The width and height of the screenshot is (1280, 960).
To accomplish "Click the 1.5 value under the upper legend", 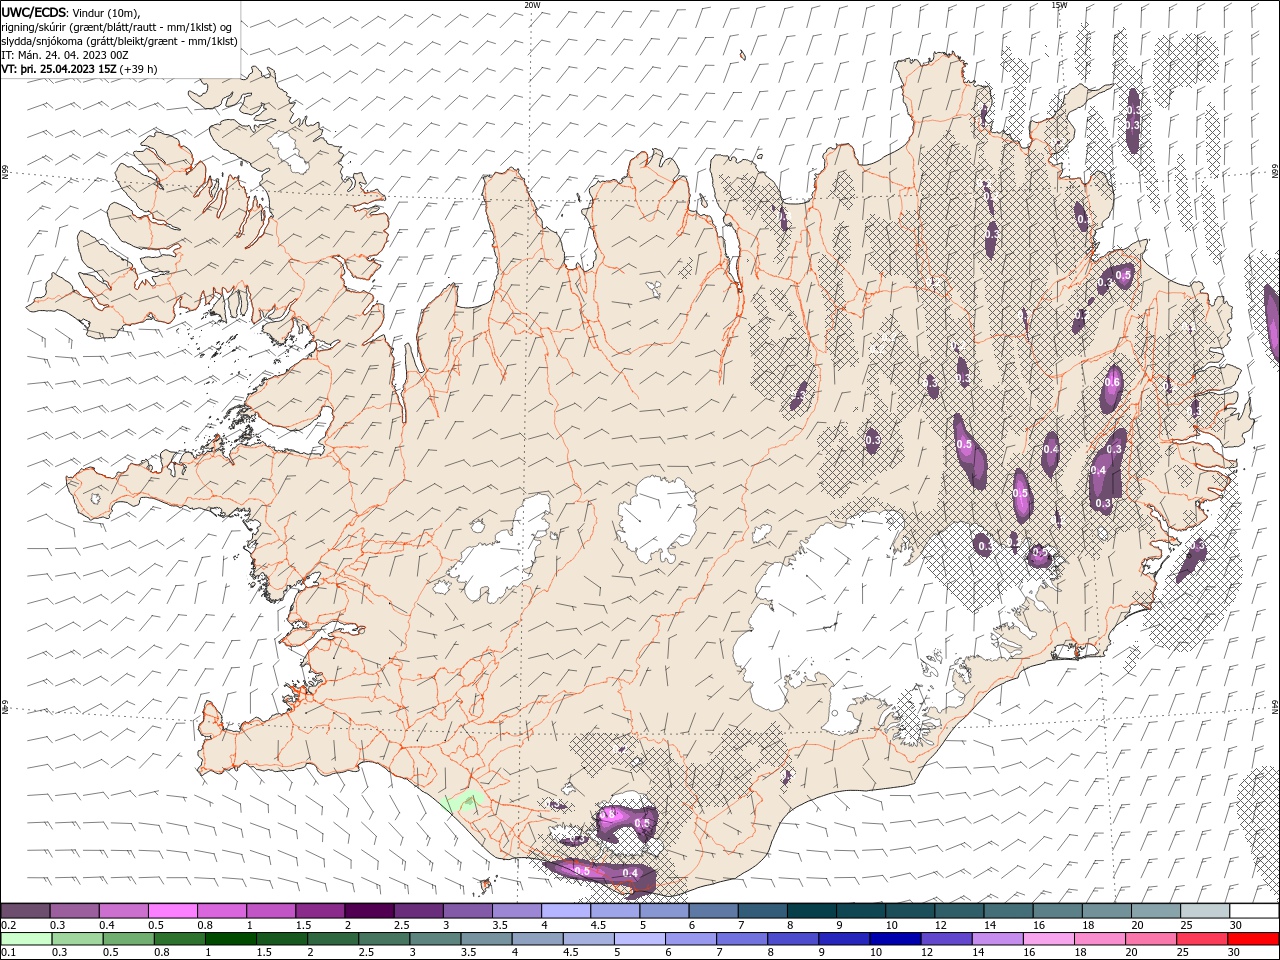I will pyautogui.click(x=303, y=926).
